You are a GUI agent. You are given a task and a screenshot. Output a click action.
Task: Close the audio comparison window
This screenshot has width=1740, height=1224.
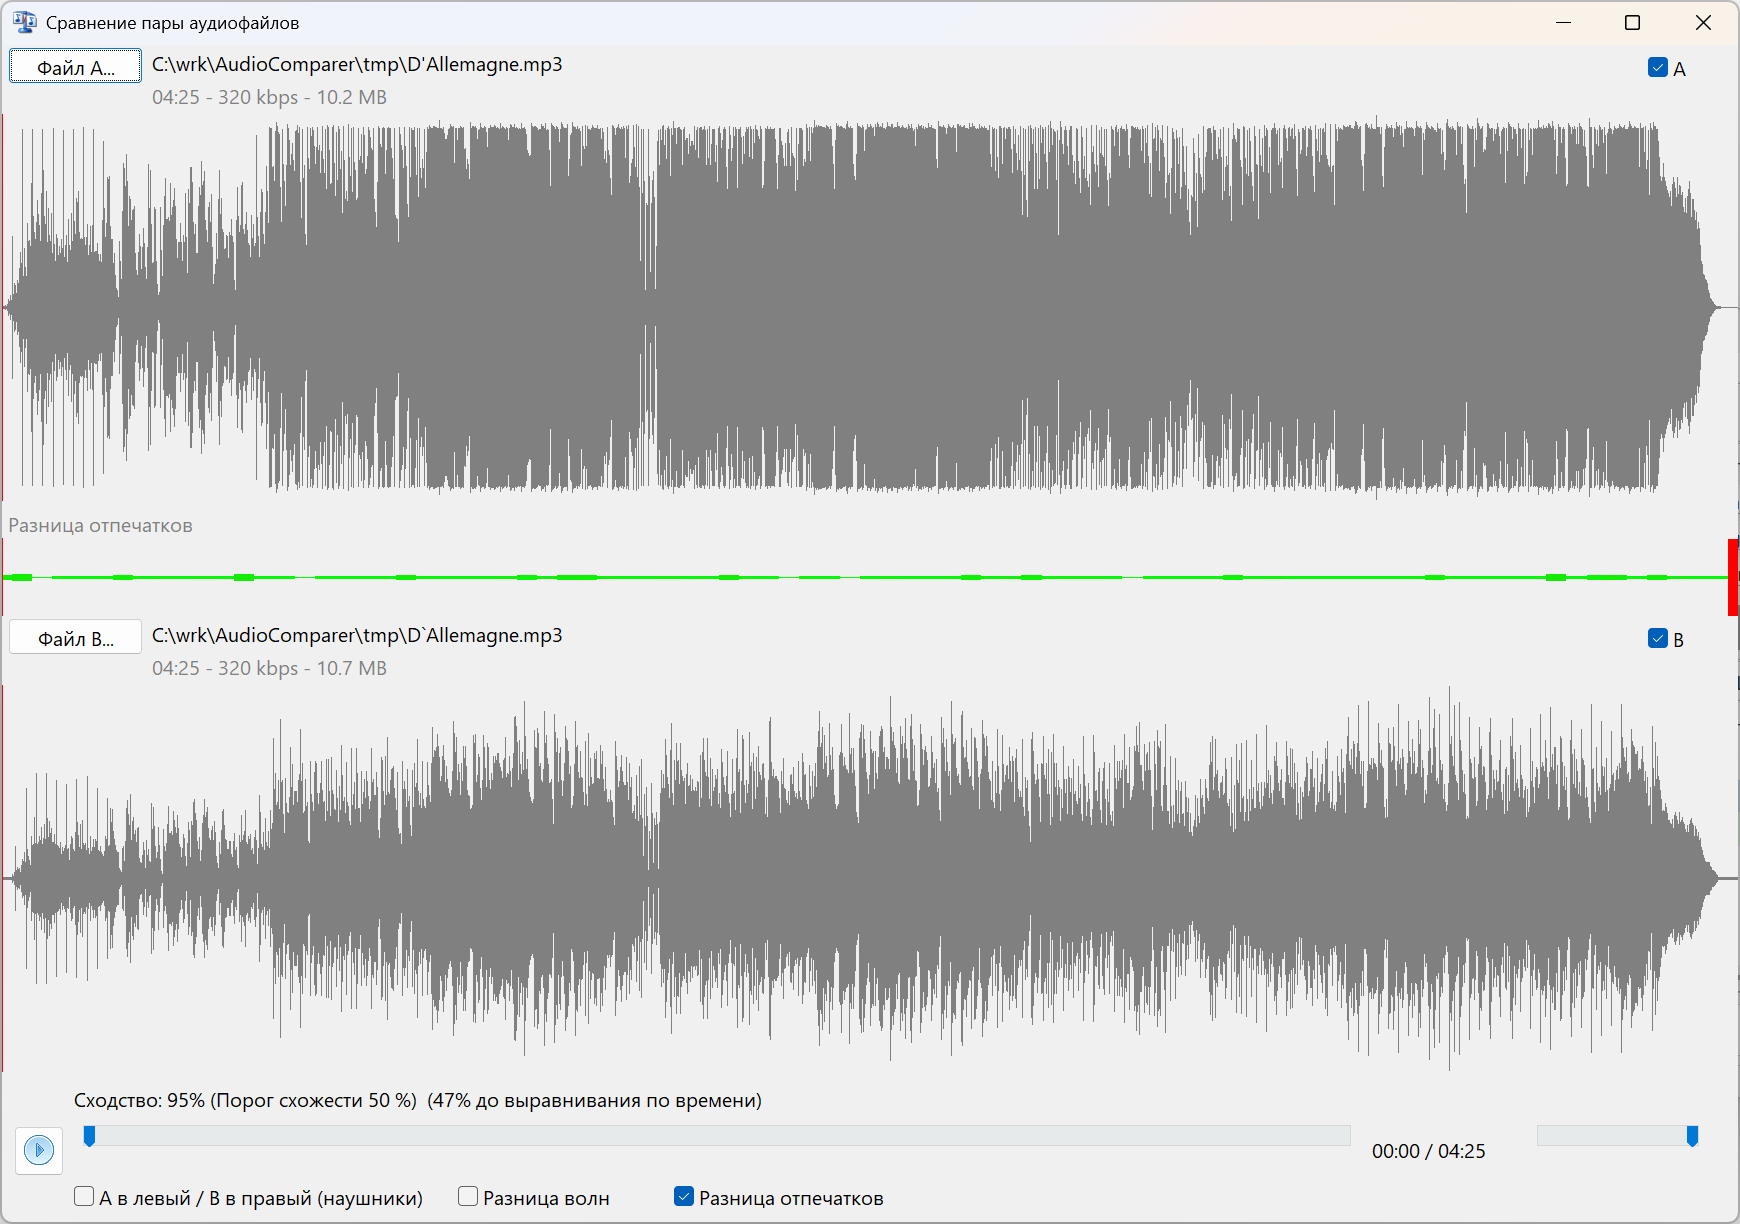point(1703,22)
